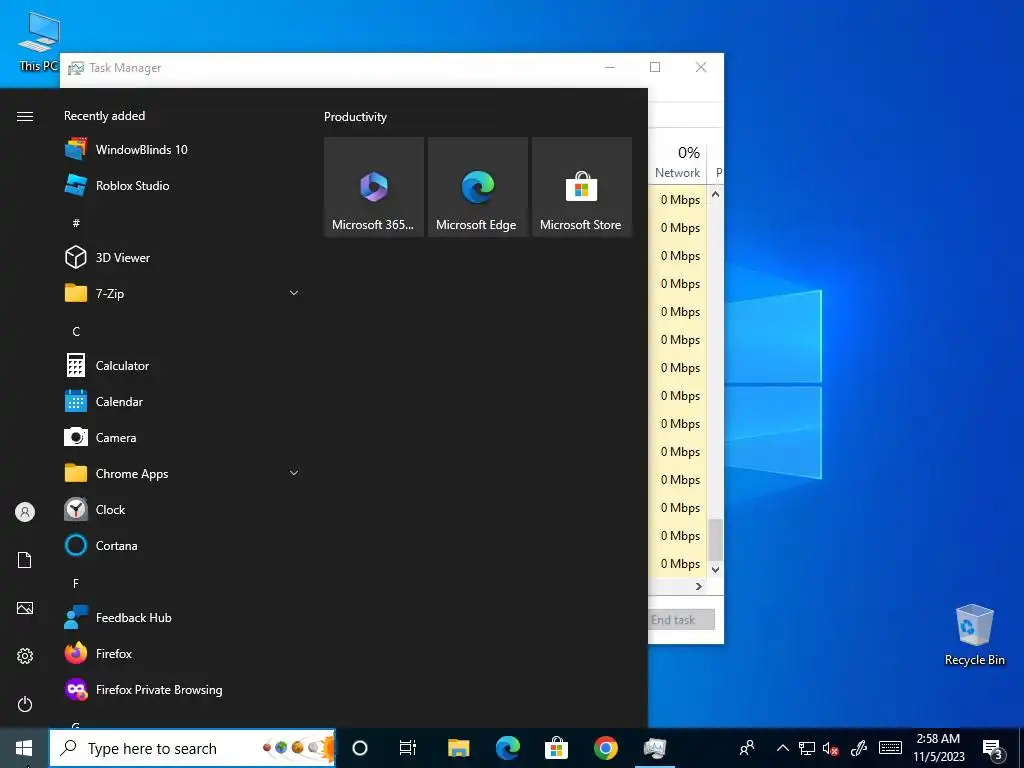
Task: Click the Productivity group heading
Action: click(355, 117)
